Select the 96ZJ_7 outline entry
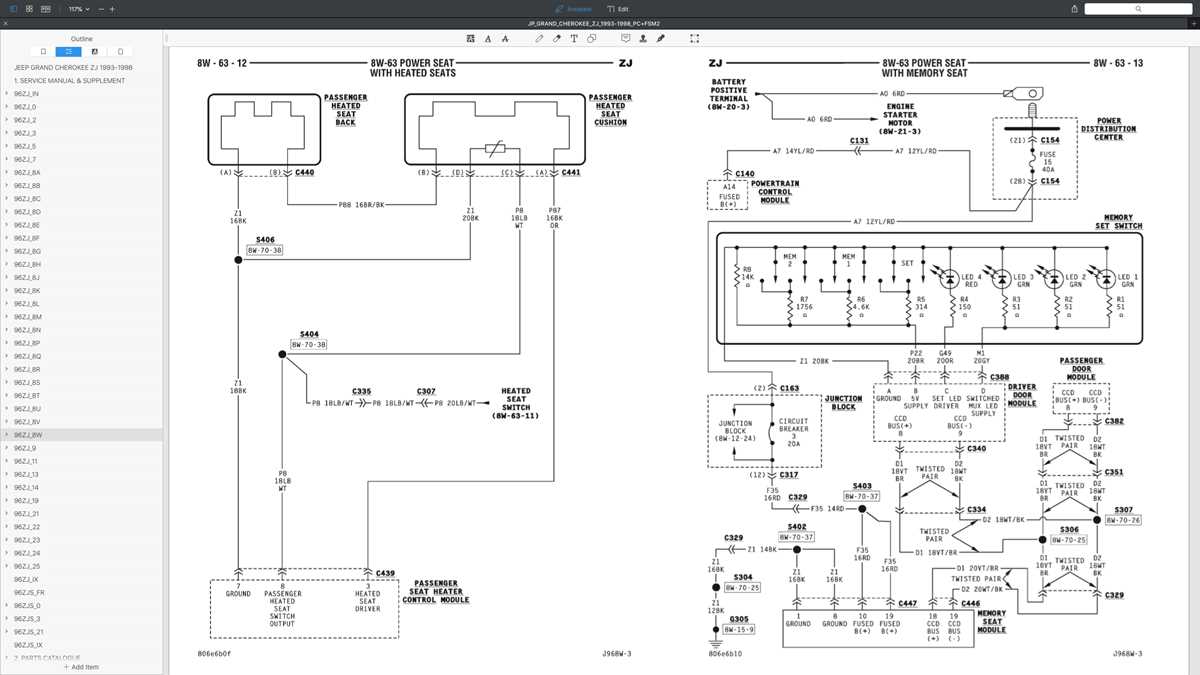This screenshot has height=675, width=1200. coord(25,159)
